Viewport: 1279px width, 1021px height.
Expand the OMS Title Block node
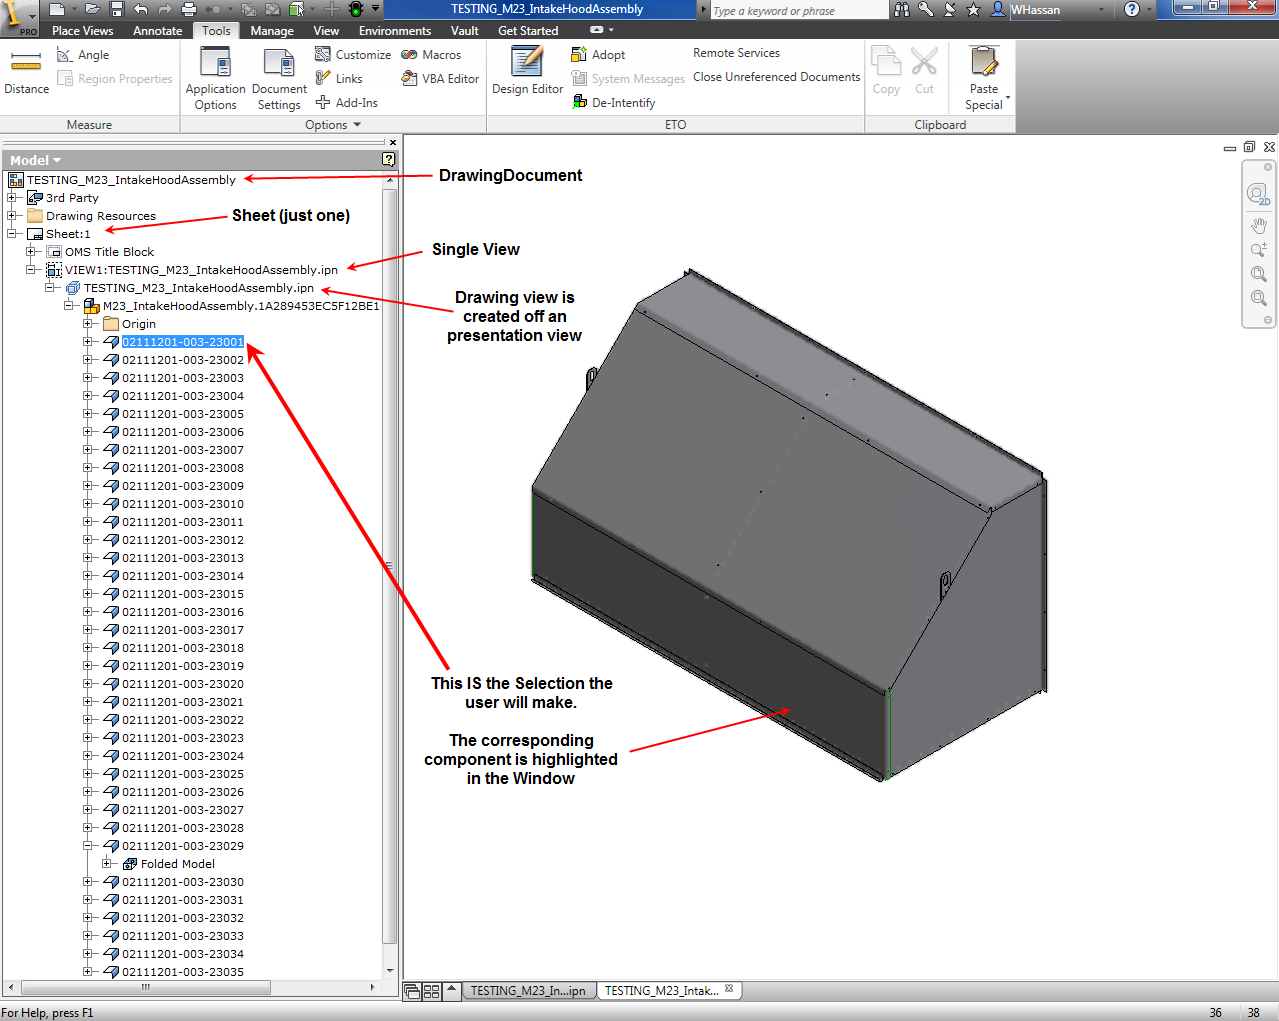click(30, 252)
